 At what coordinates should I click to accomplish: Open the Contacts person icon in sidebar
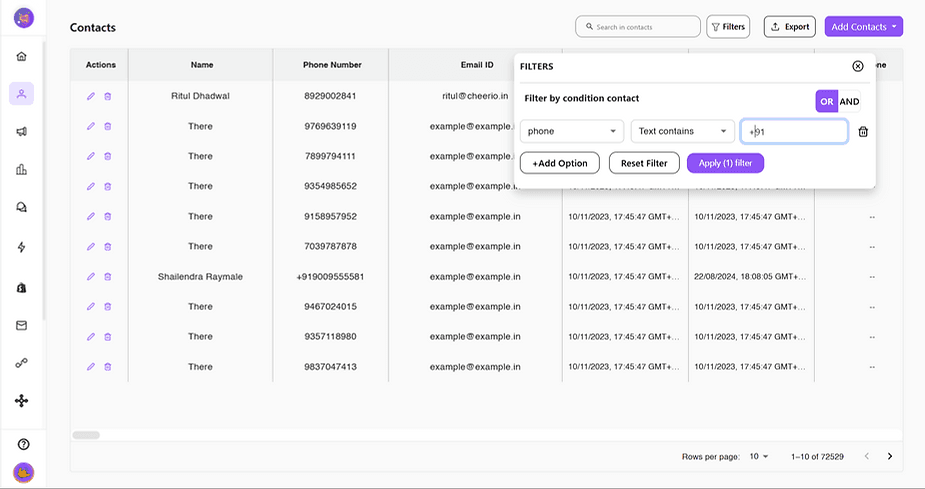coord(21,94)
